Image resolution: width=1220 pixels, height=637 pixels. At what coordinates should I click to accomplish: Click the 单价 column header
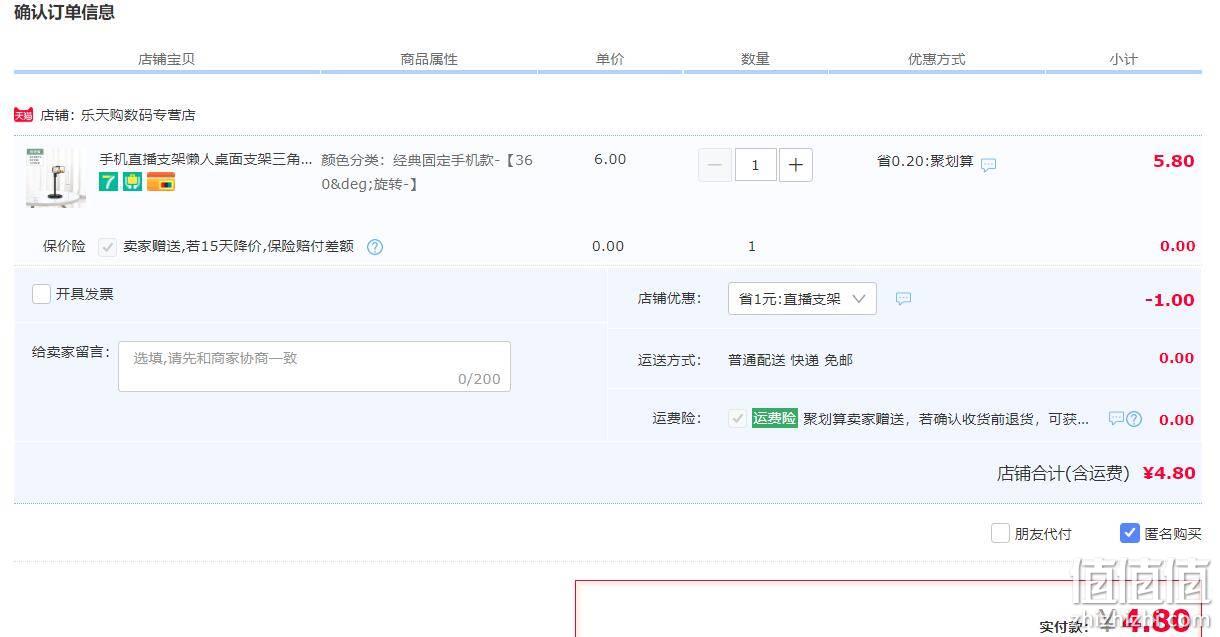click(x=610, y=59)
